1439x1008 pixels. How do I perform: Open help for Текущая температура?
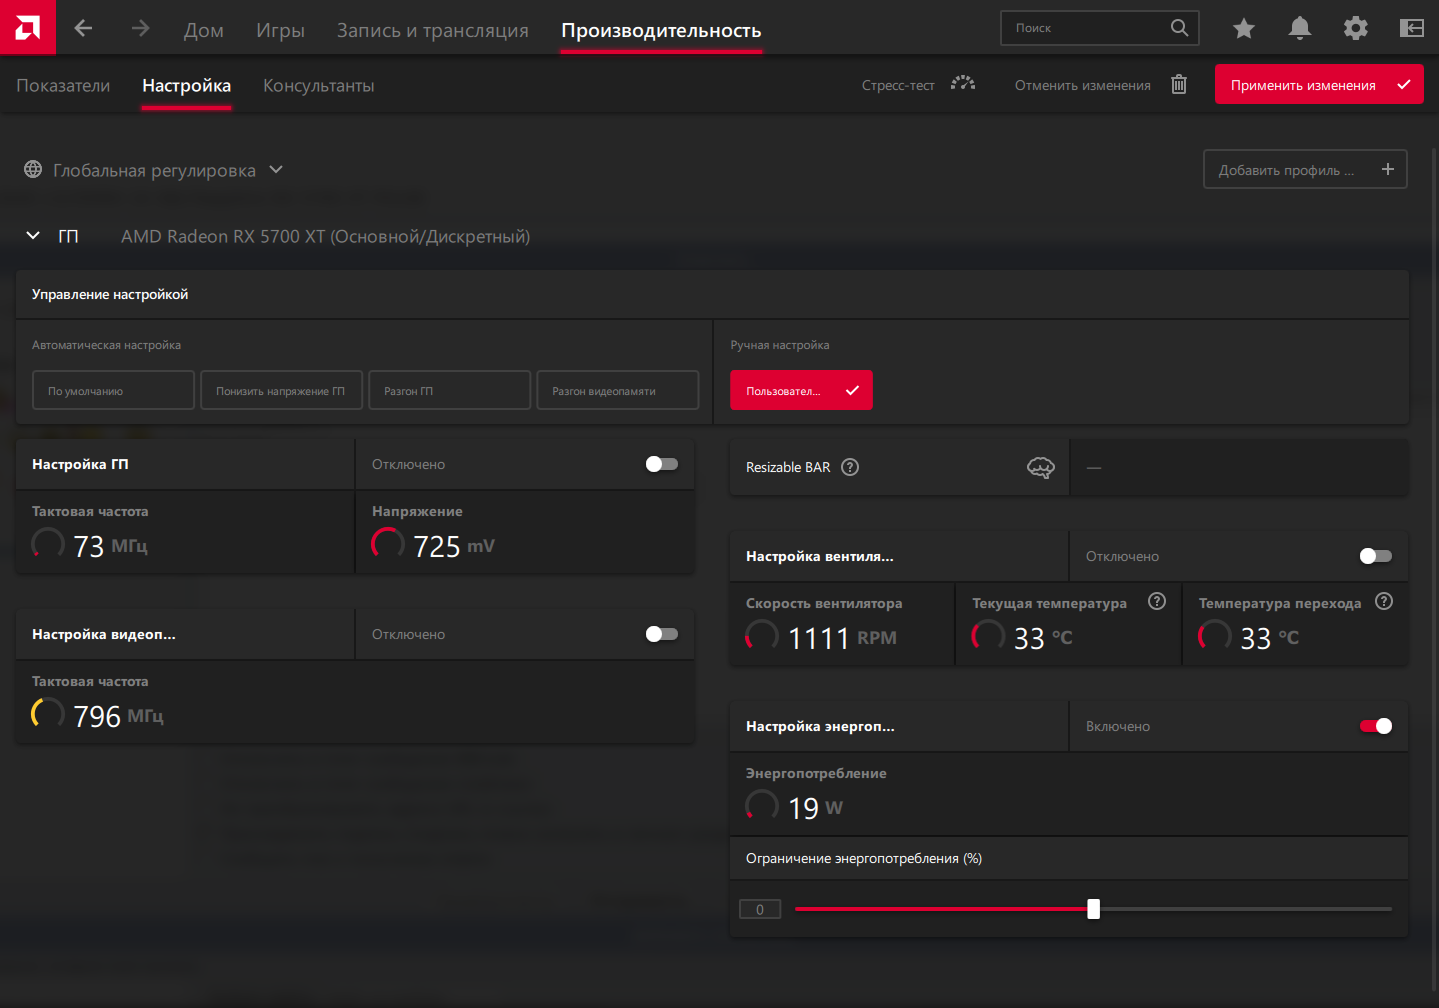click(1157, 601)
